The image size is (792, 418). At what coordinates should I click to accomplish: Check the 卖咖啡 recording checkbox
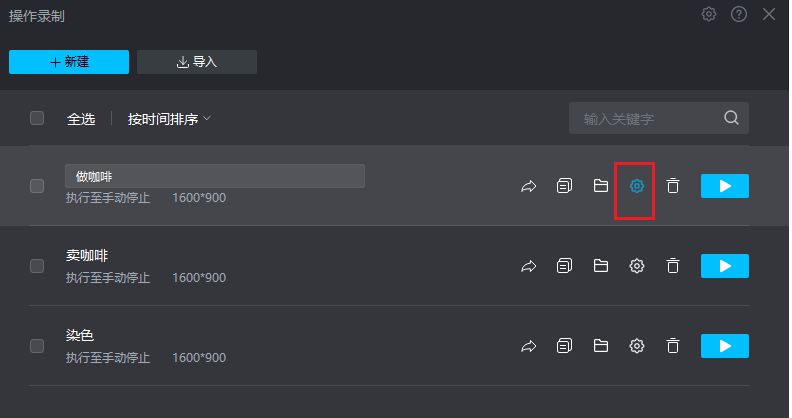(x=37, y=266)
